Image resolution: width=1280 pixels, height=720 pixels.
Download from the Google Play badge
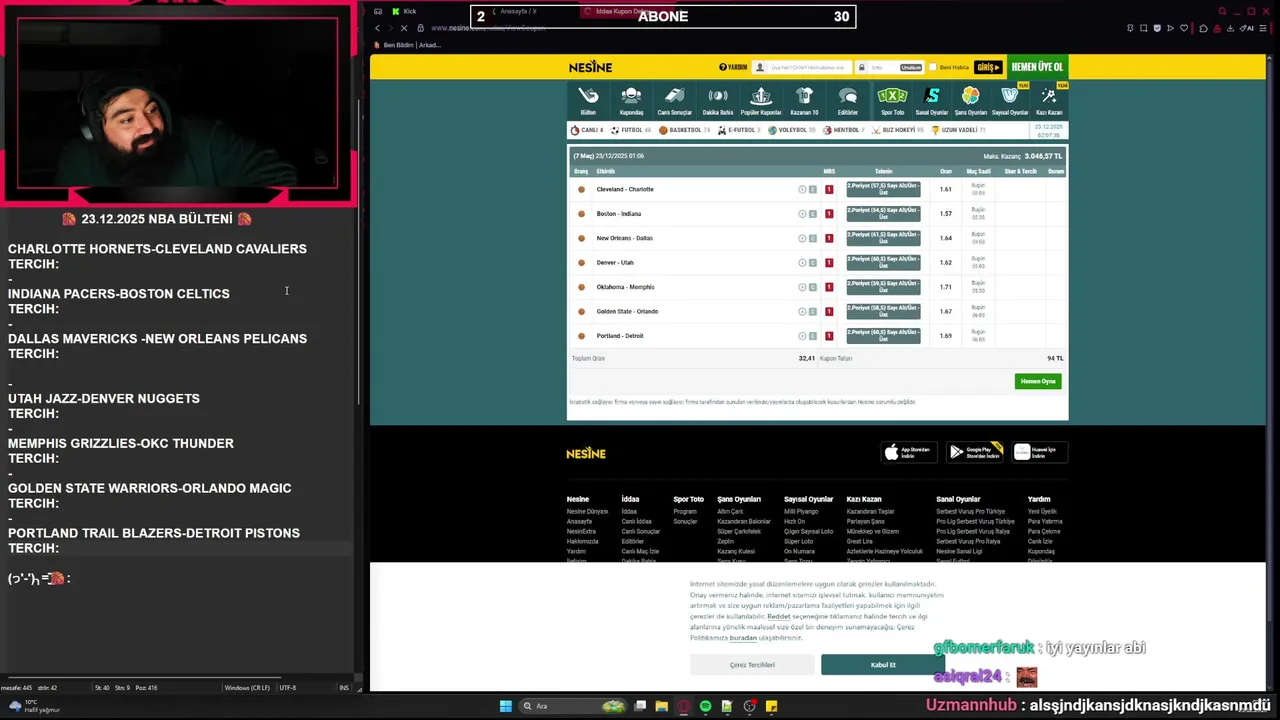[975, 452]
